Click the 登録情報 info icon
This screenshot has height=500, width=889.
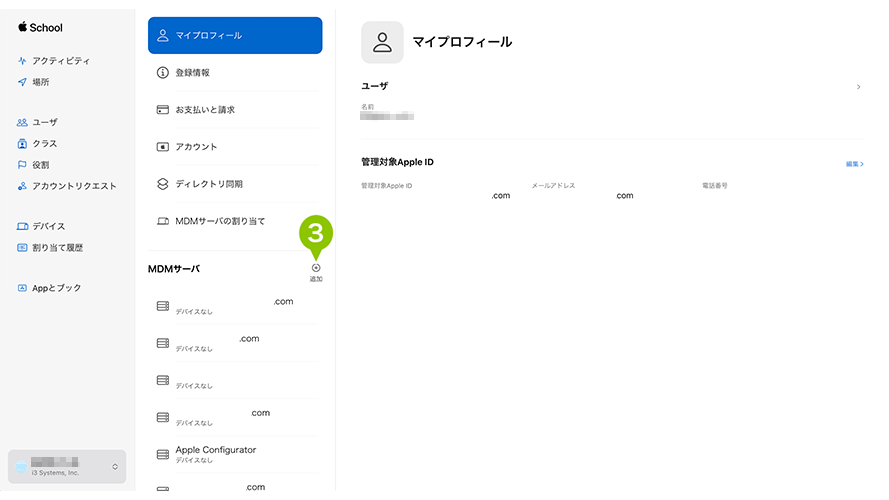tap(163, 73)
